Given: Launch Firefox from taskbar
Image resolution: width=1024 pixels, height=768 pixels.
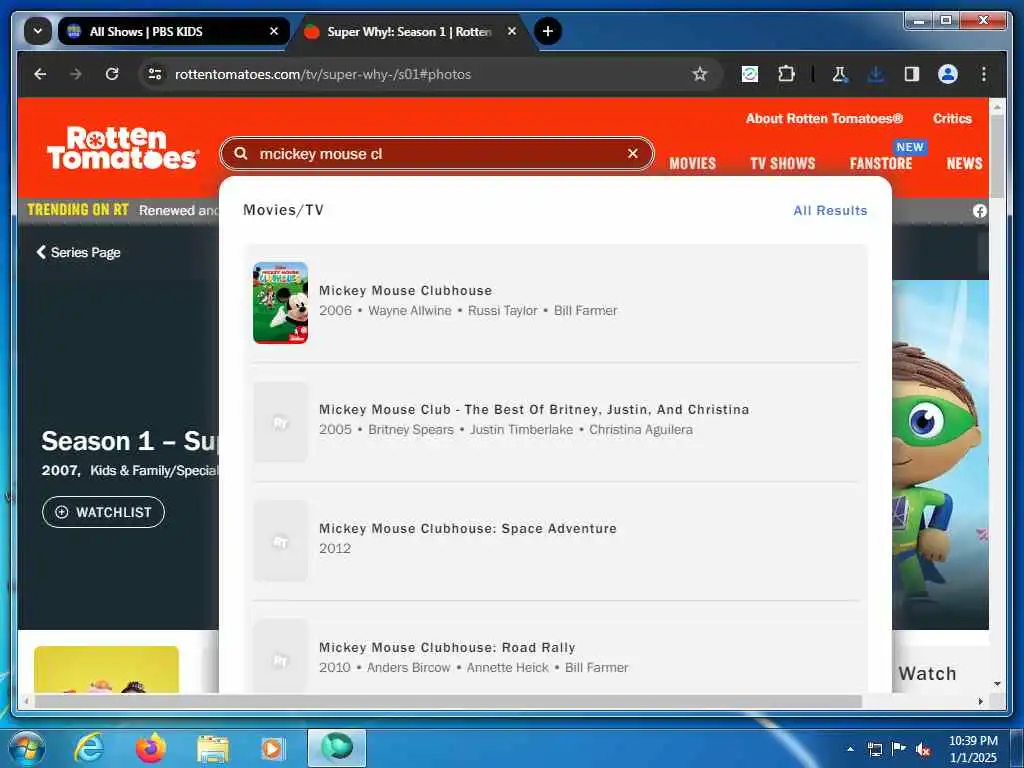Looking at the screenshot, I should pos(151,748).
